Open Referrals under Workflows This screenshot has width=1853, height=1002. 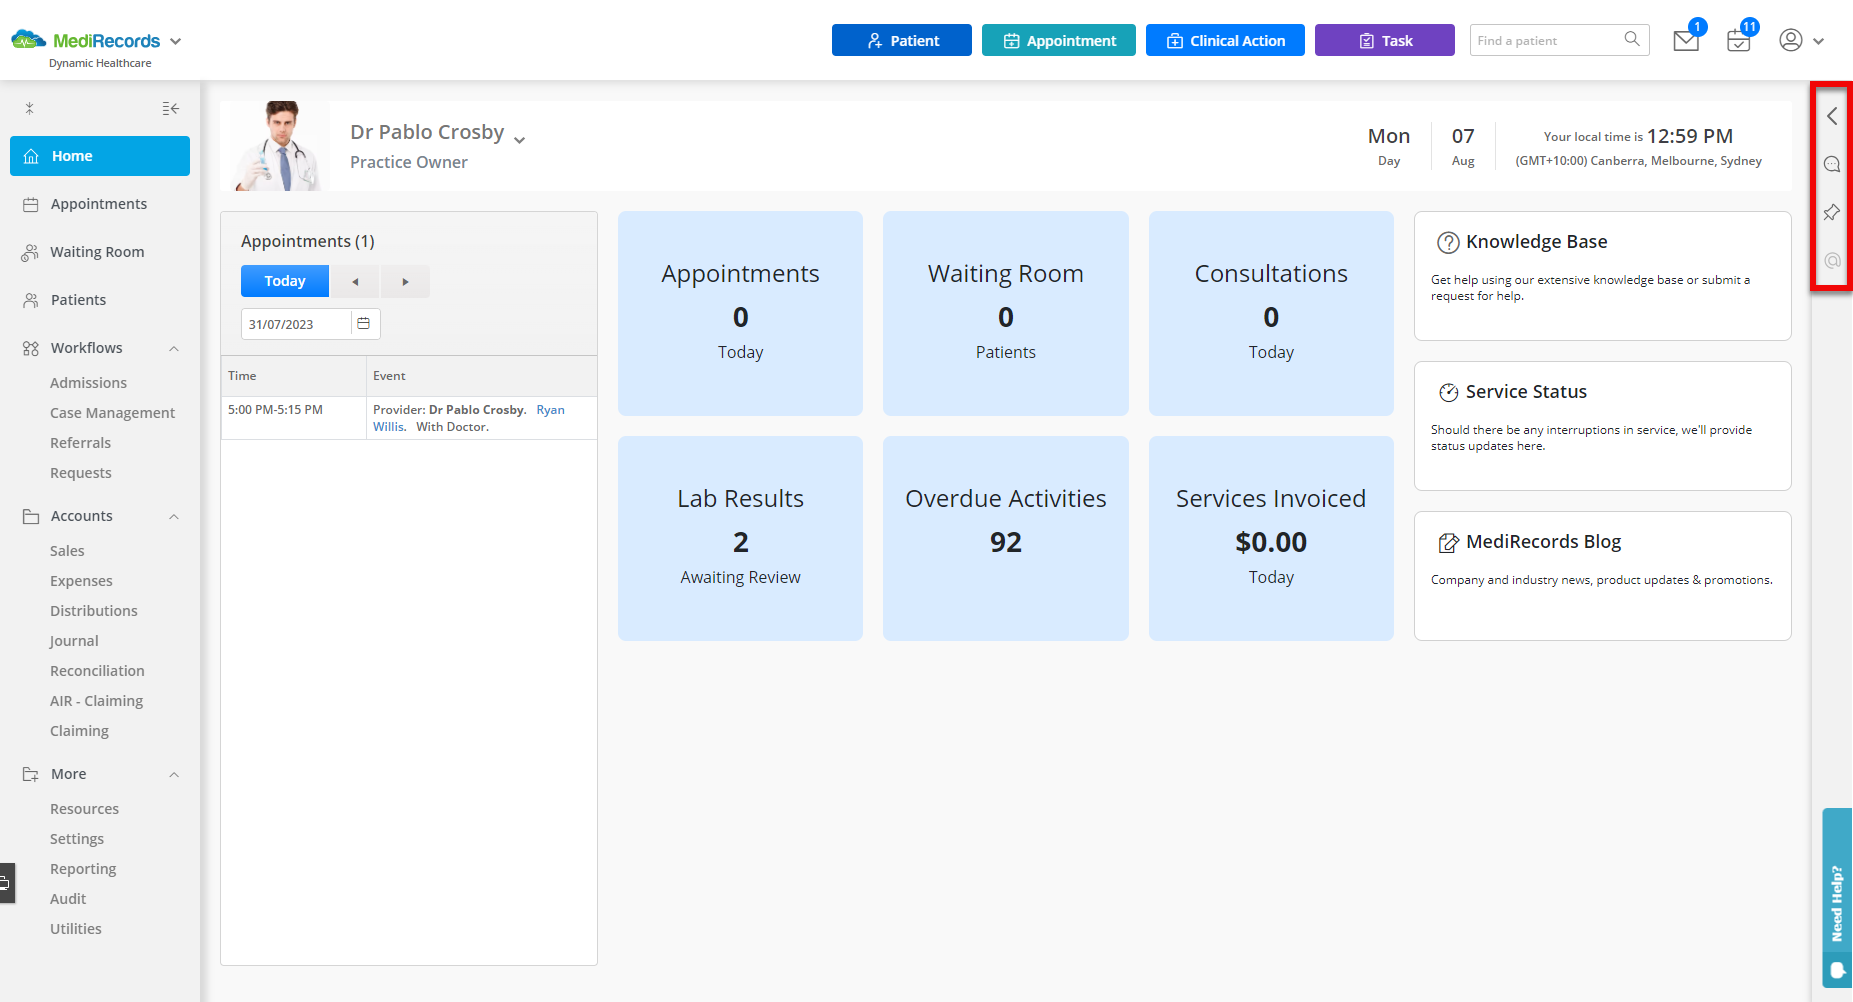tap(80, 443)
